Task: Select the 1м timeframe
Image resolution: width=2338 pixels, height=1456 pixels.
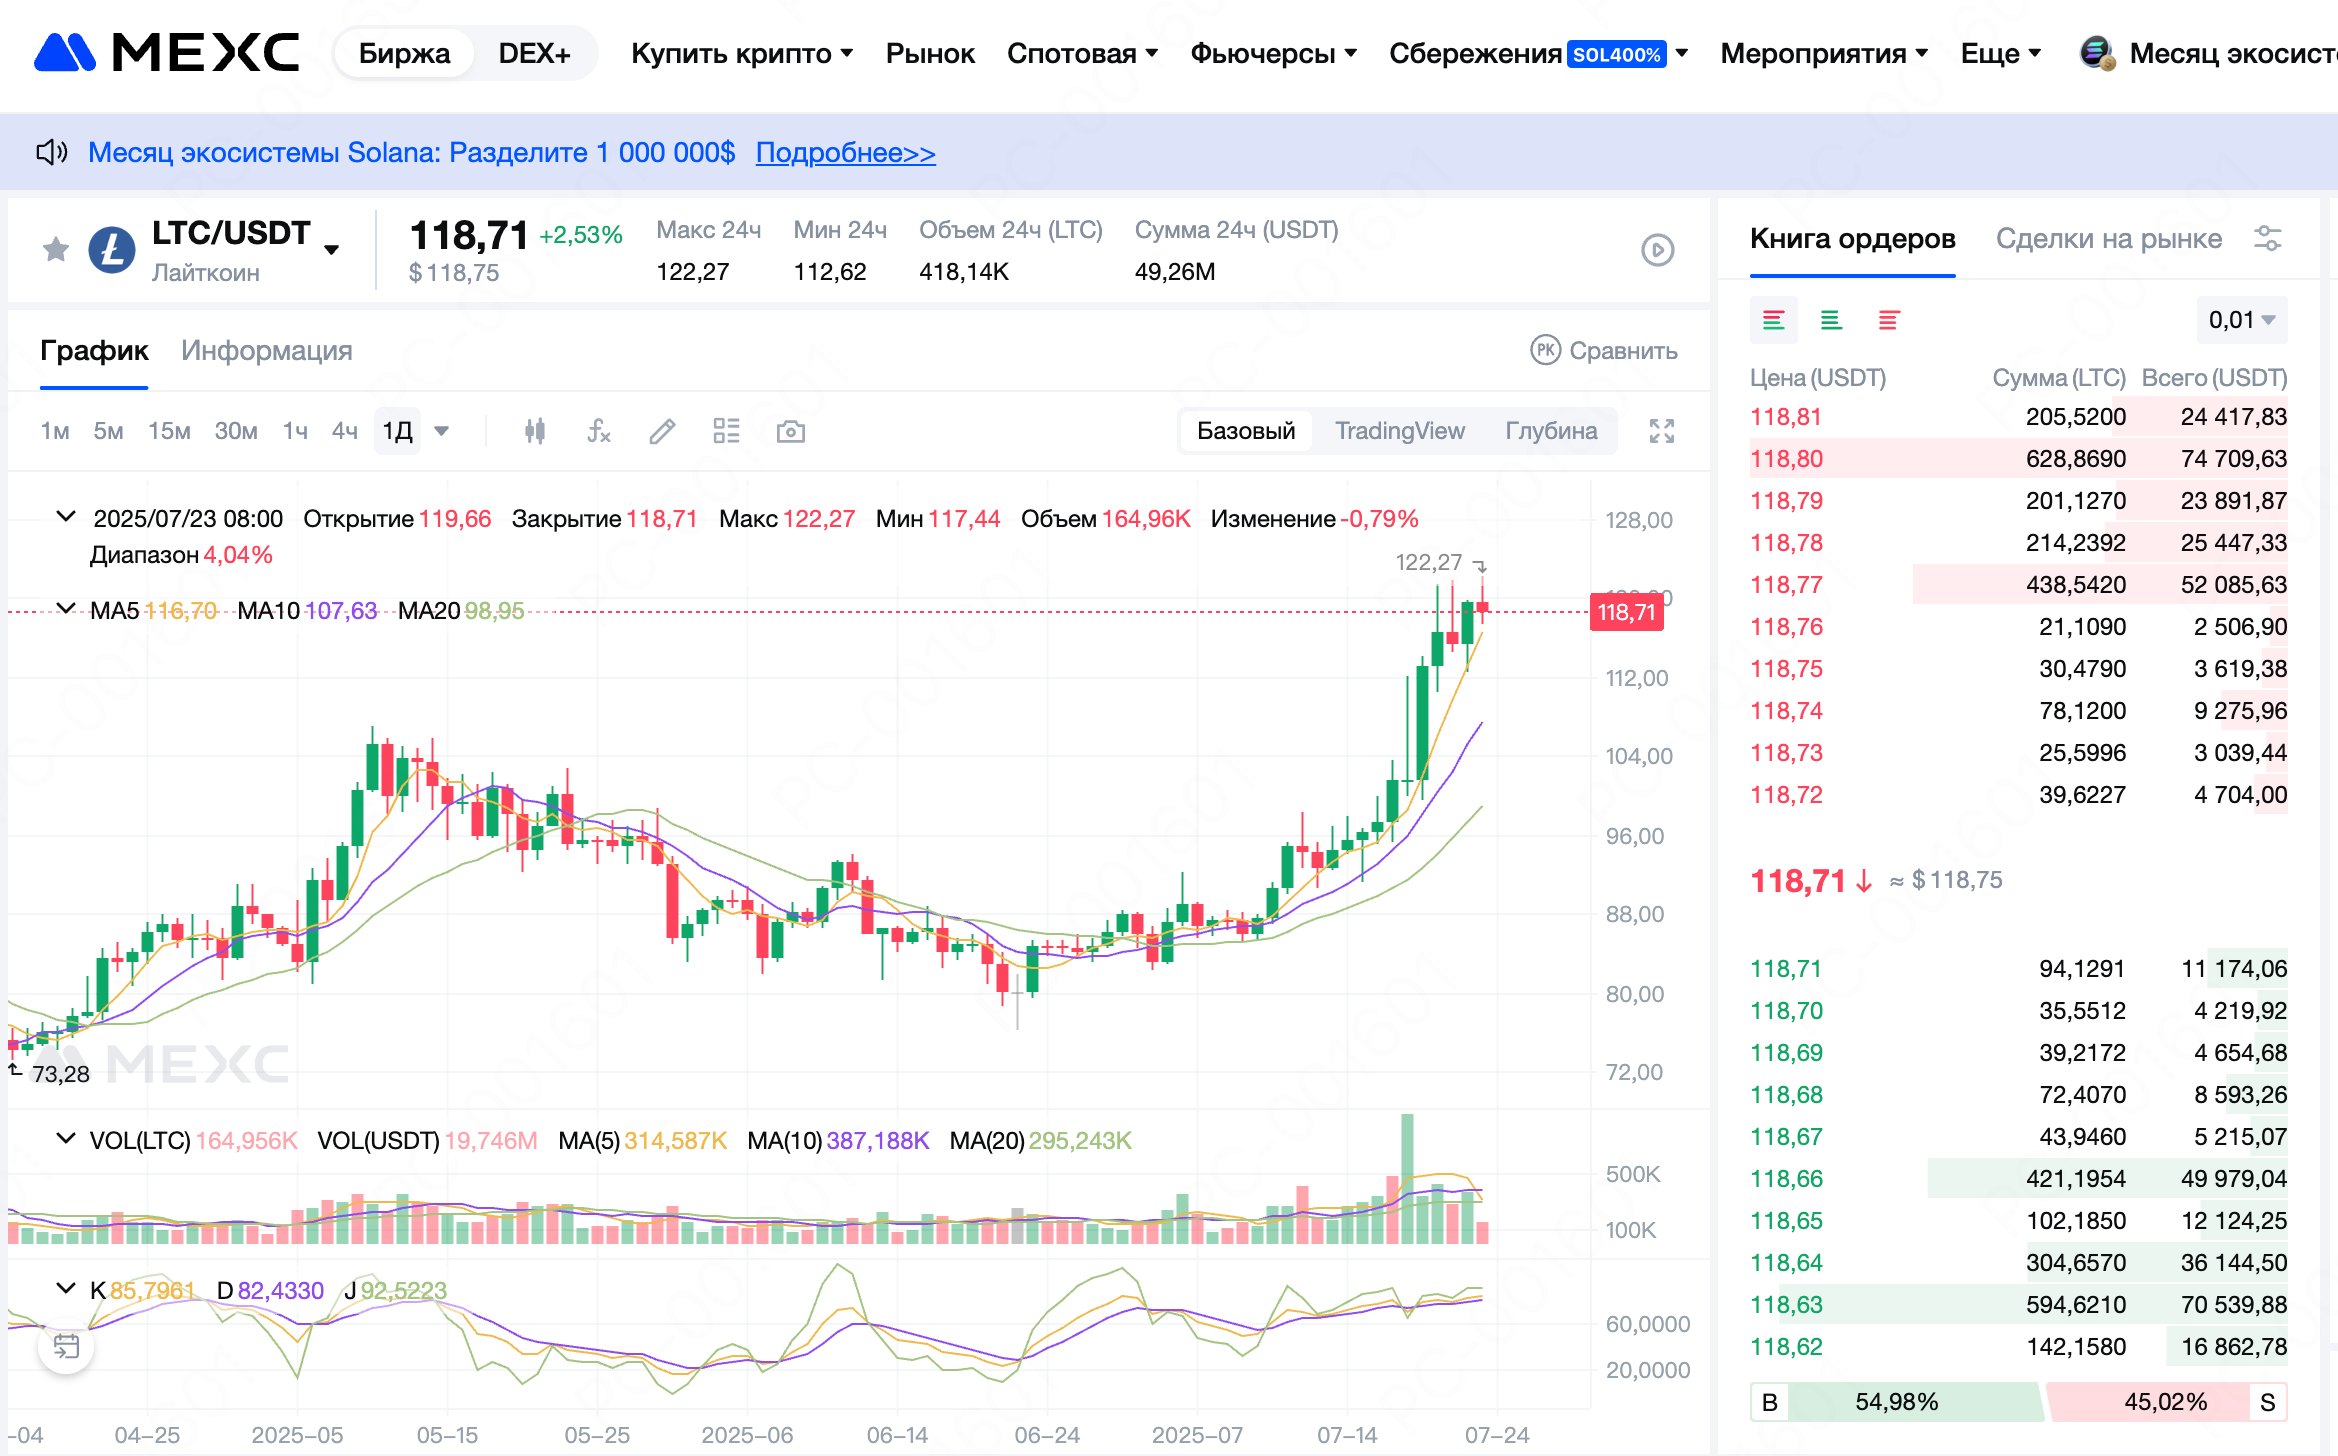Action: (55, 431)
